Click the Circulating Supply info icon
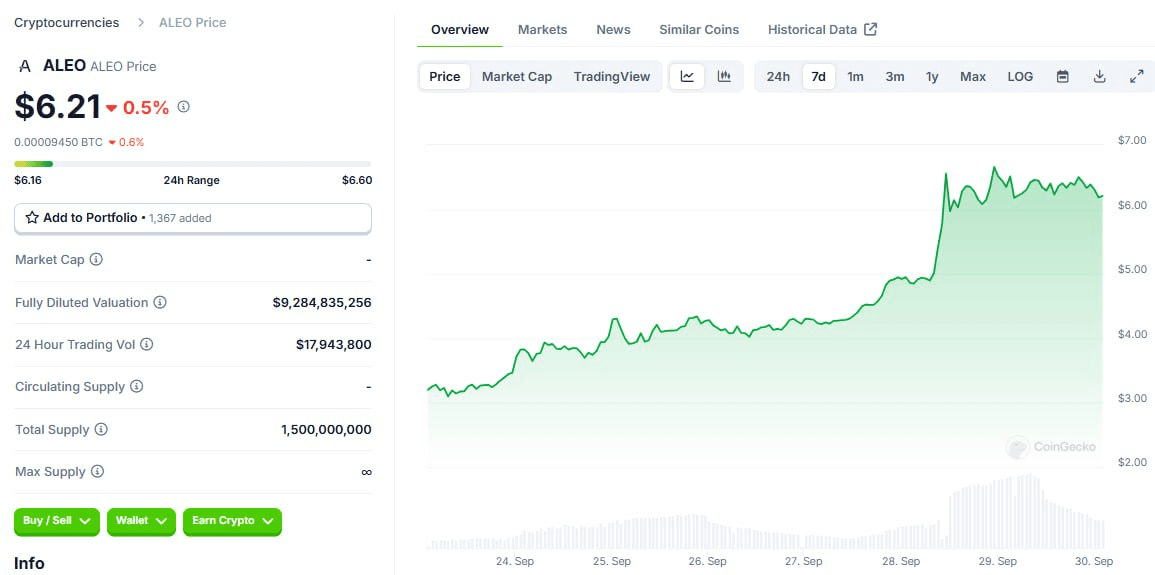The image size is (1155, 575). [136, 387]
